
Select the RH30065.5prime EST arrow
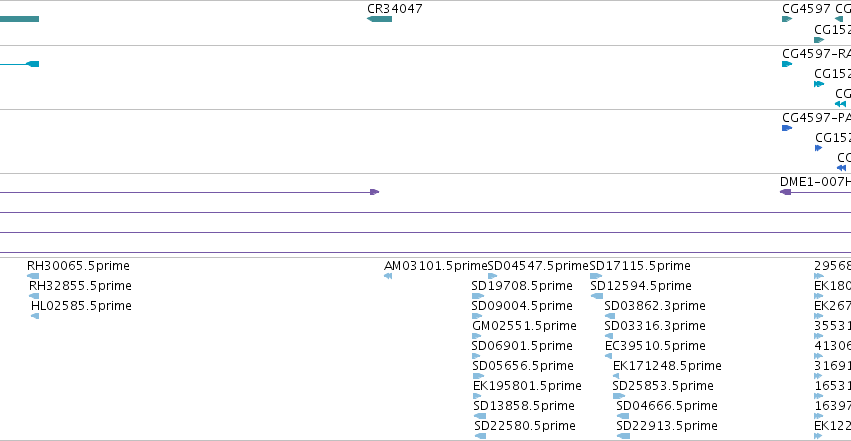[x=33, y=276]
